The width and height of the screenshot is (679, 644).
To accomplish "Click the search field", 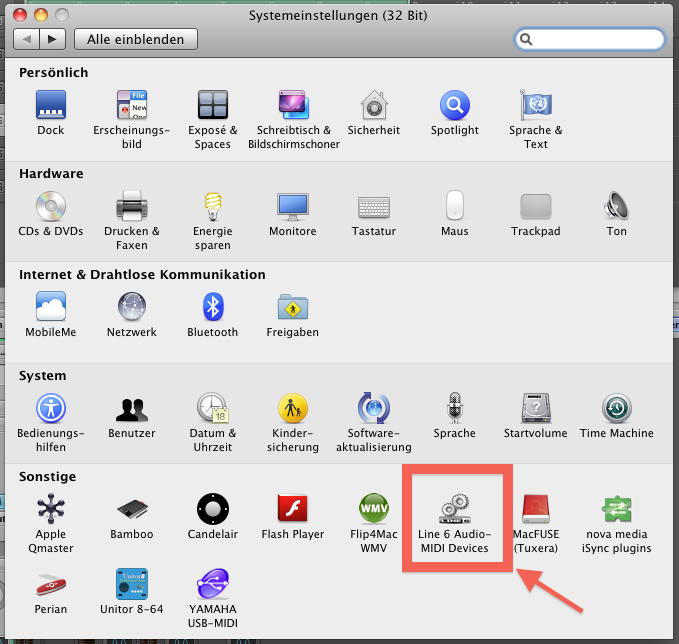I will (x=590, y=39).
